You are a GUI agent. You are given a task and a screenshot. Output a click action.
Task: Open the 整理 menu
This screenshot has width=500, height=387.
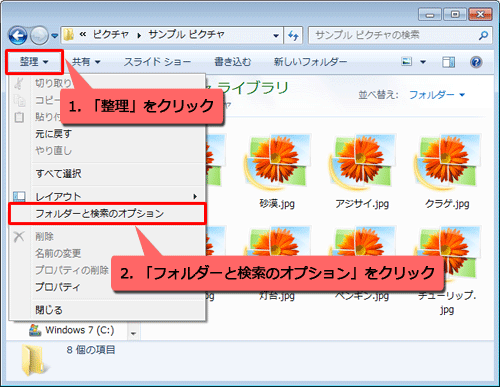(34, 62)
